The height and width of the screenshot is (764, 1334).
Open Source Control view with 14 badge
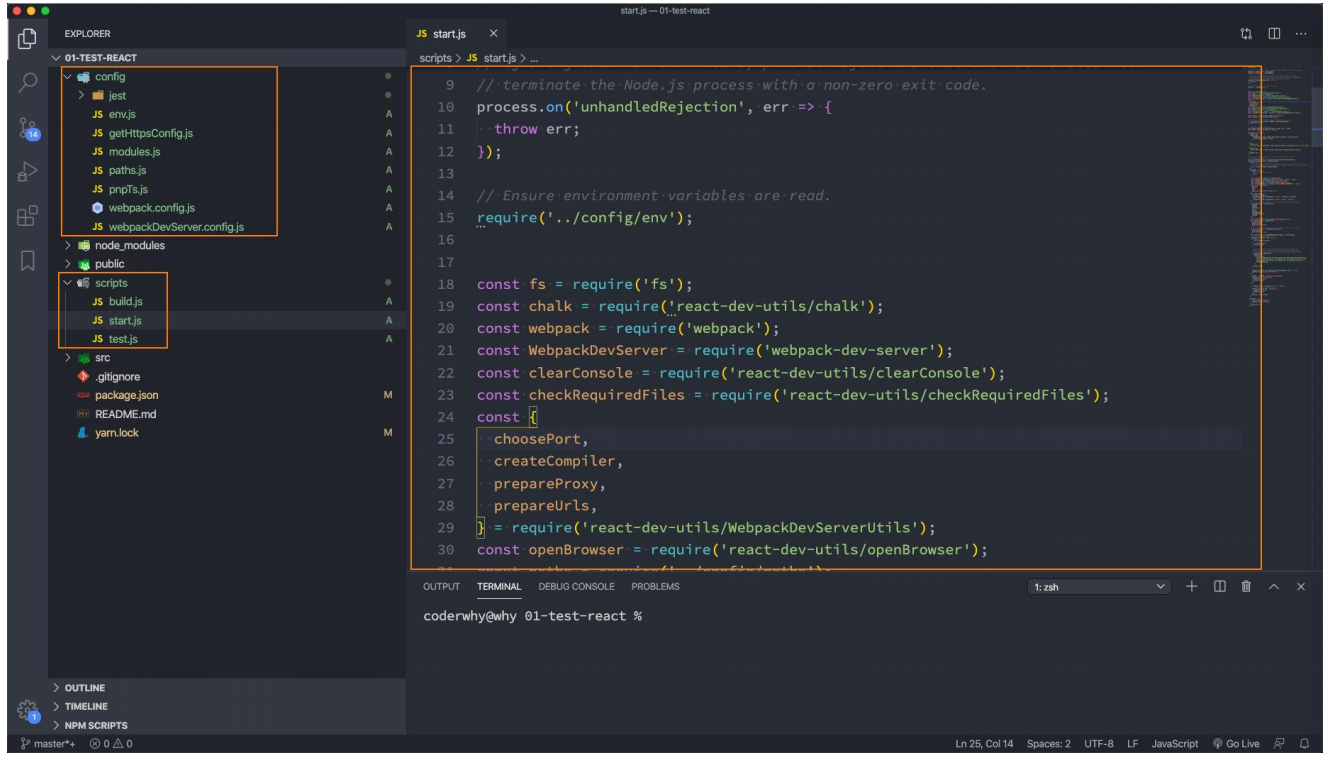28,128
